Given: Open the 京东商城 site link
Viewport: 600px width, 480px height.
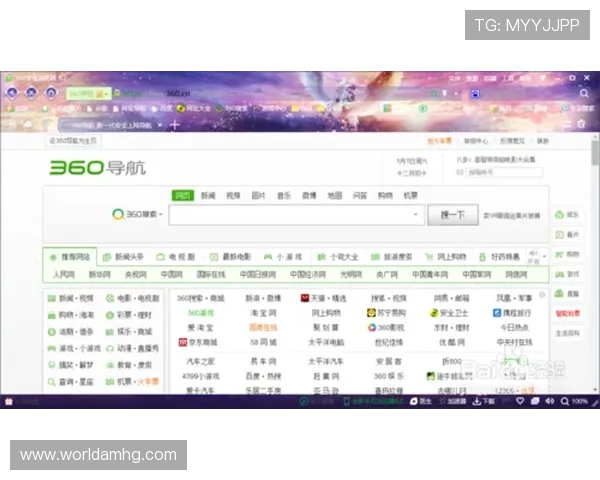Looking at the screenshot, I should coord(198,342).
